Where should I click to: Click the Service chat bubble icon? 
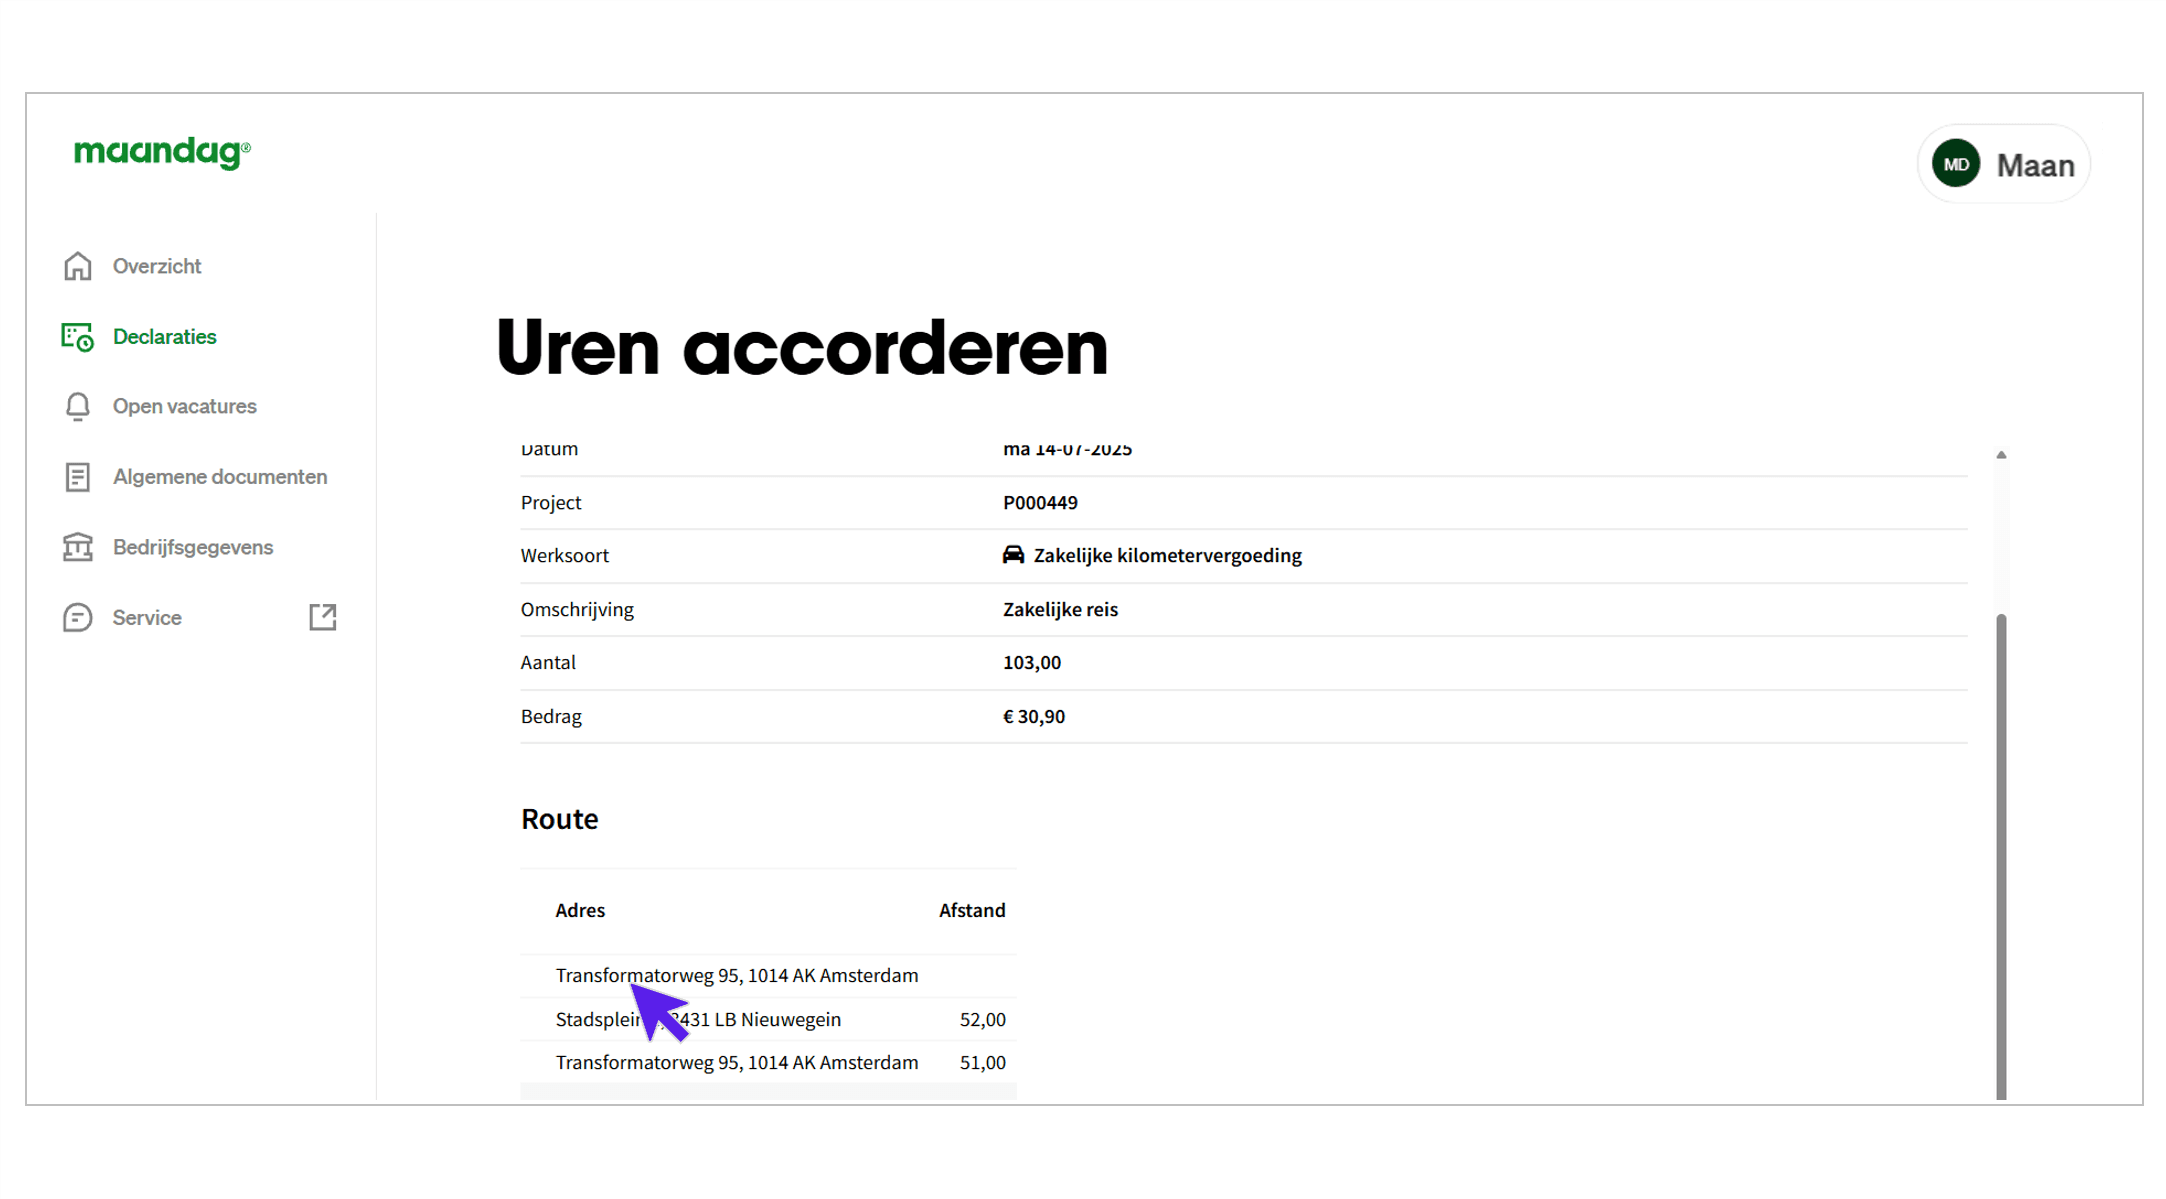tap(77, 617)
